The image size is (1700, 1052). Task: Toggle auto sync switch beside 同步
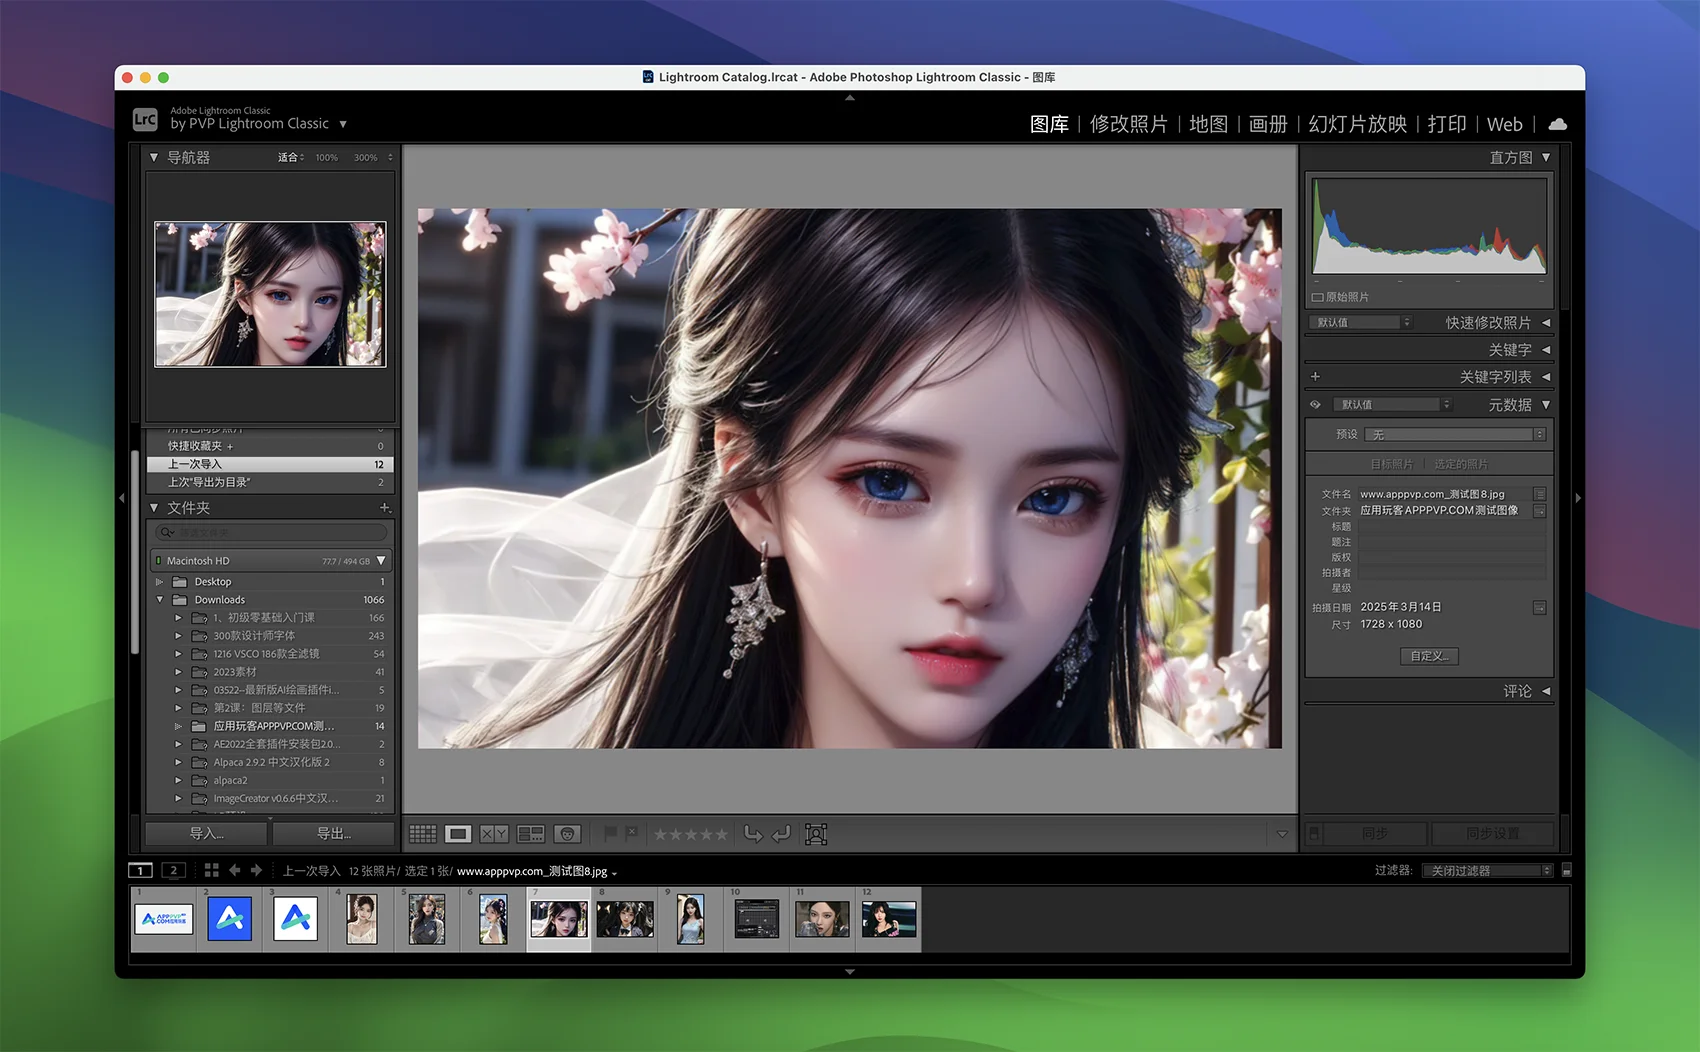[1315, 833]
